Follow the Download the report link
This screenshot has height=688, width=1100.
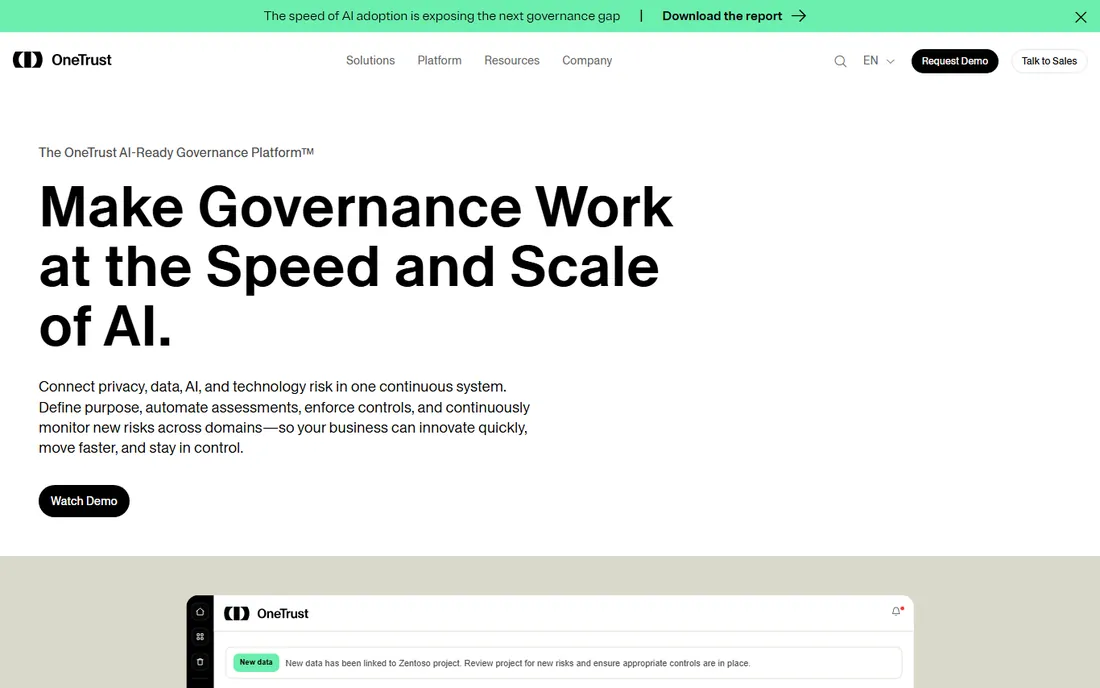[x=722, y=16]
